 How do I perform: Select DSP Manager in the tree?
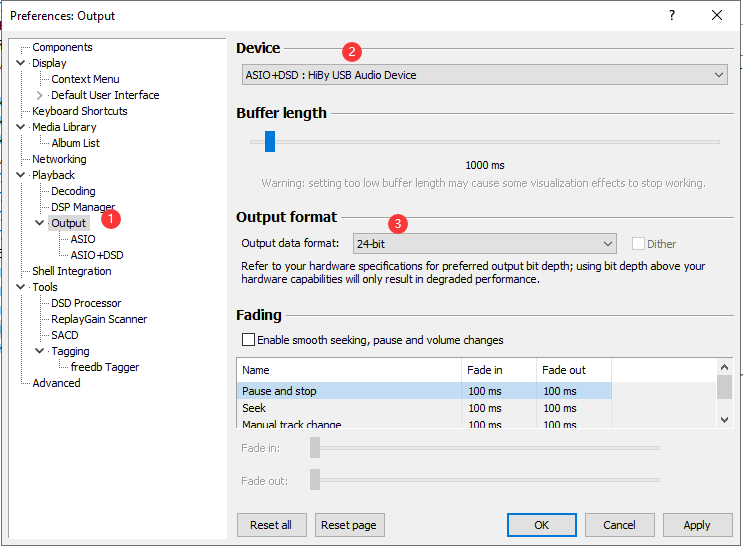83,207
